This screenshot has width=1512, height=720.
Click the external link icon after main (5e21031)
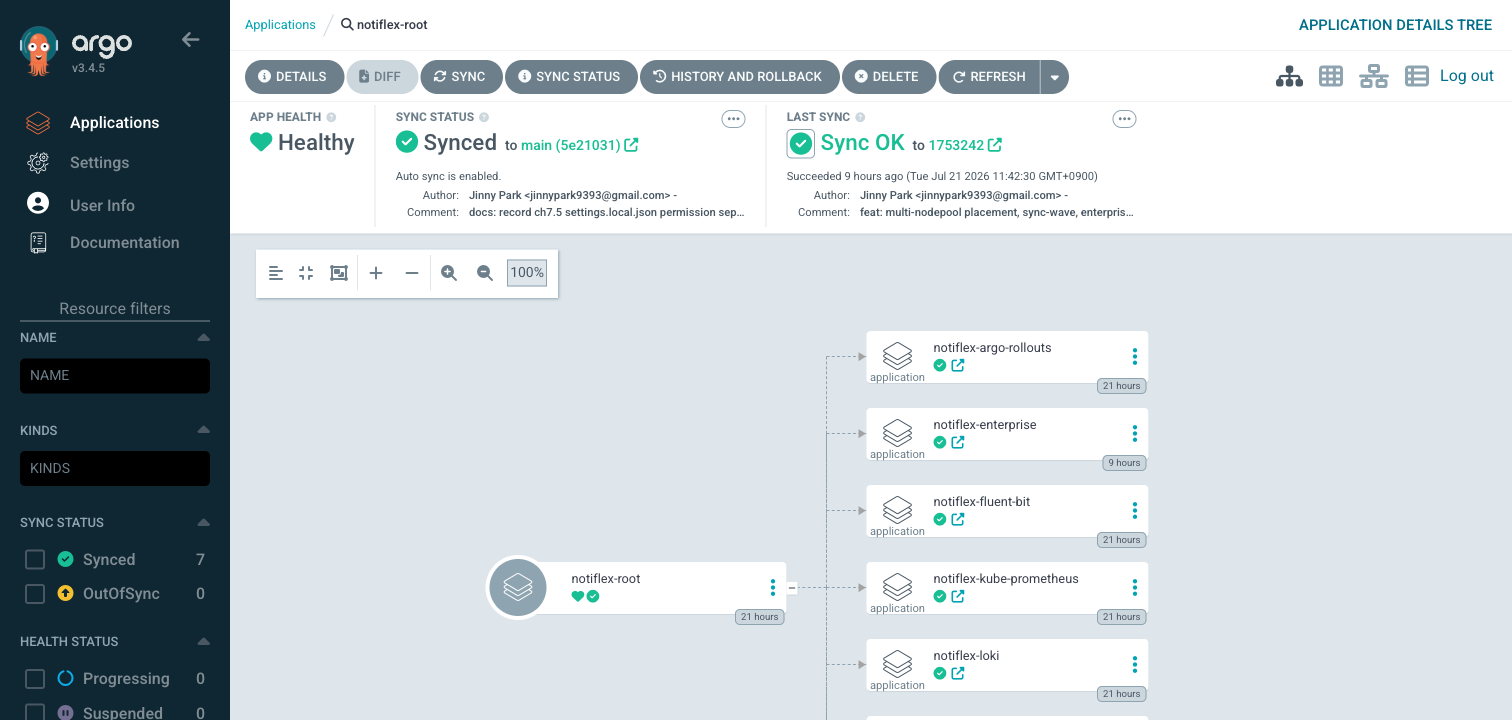(x=631, y=145)
